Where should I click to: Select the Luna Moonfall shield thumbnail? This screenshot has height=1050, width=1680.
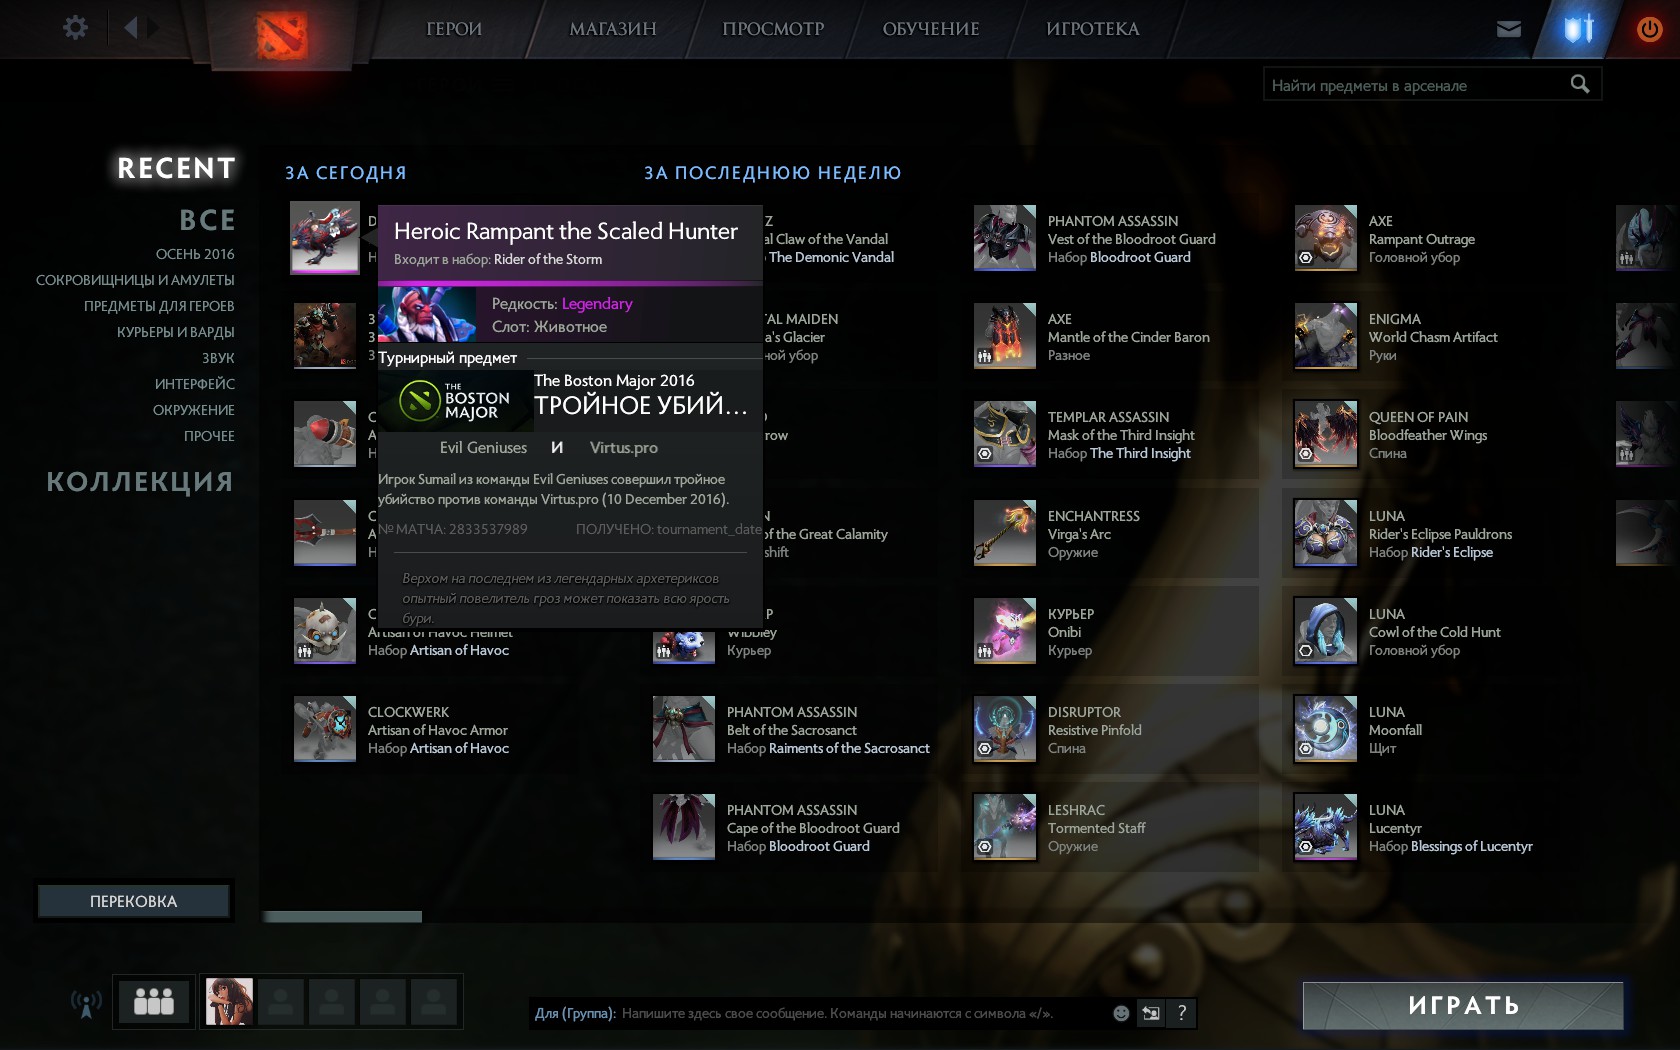[1325, 729]
